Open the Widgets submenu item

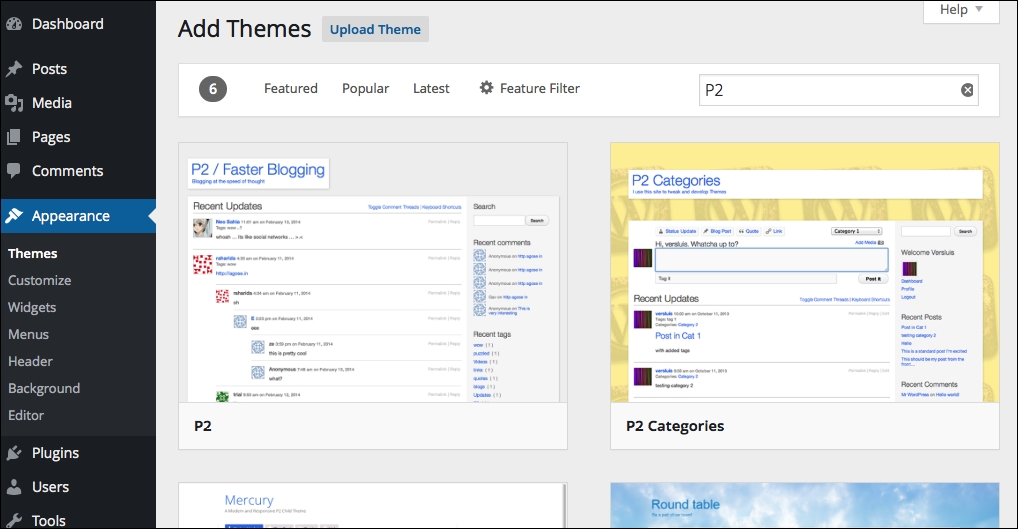(x=32, y=308)
